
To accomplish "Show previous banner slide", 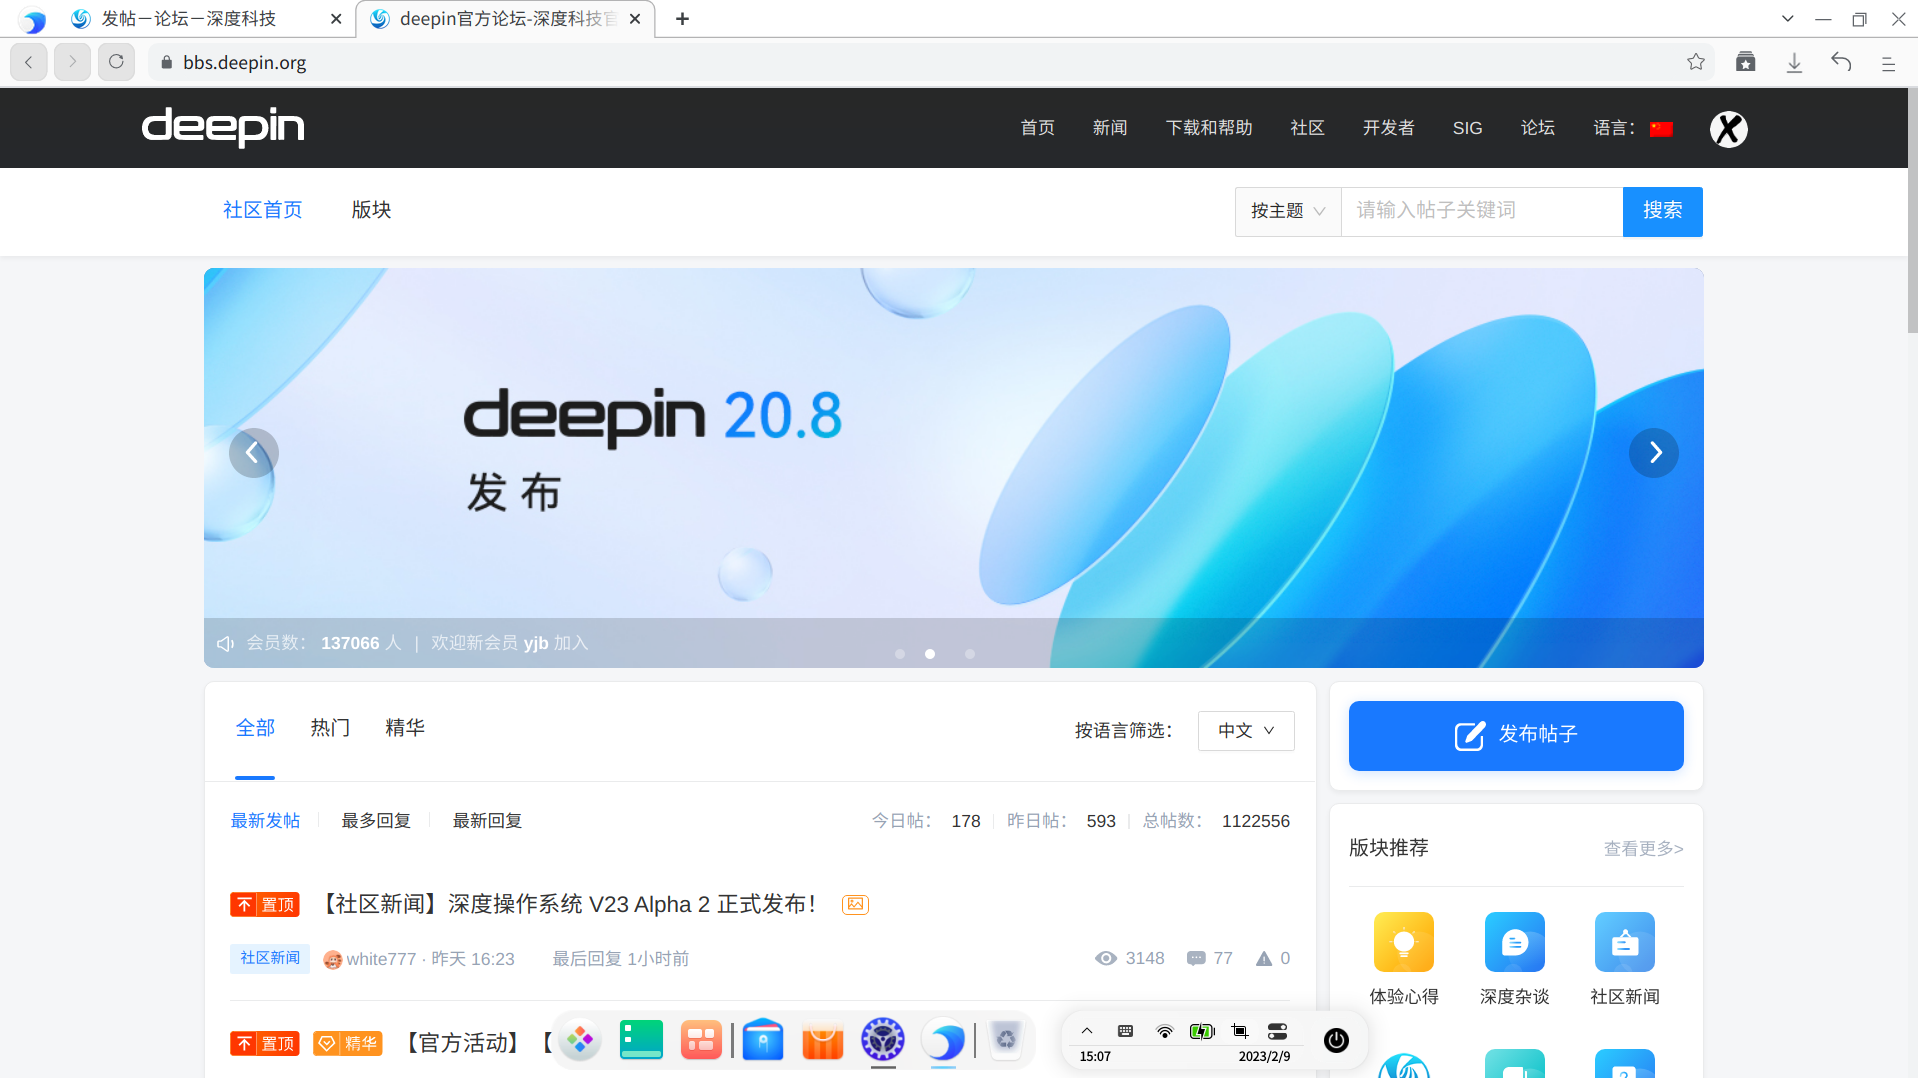I will [x=253, y=453].
